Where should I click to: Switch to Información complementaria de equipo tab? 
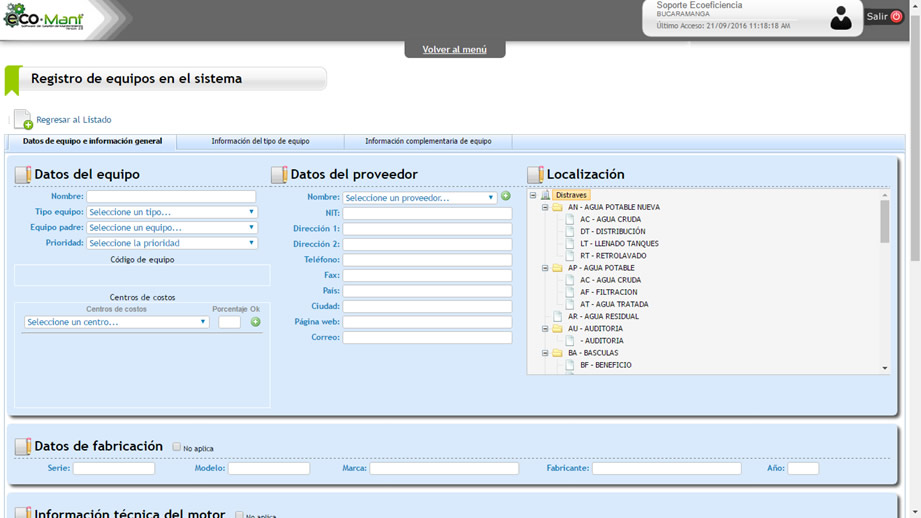[x=428, y=142]
